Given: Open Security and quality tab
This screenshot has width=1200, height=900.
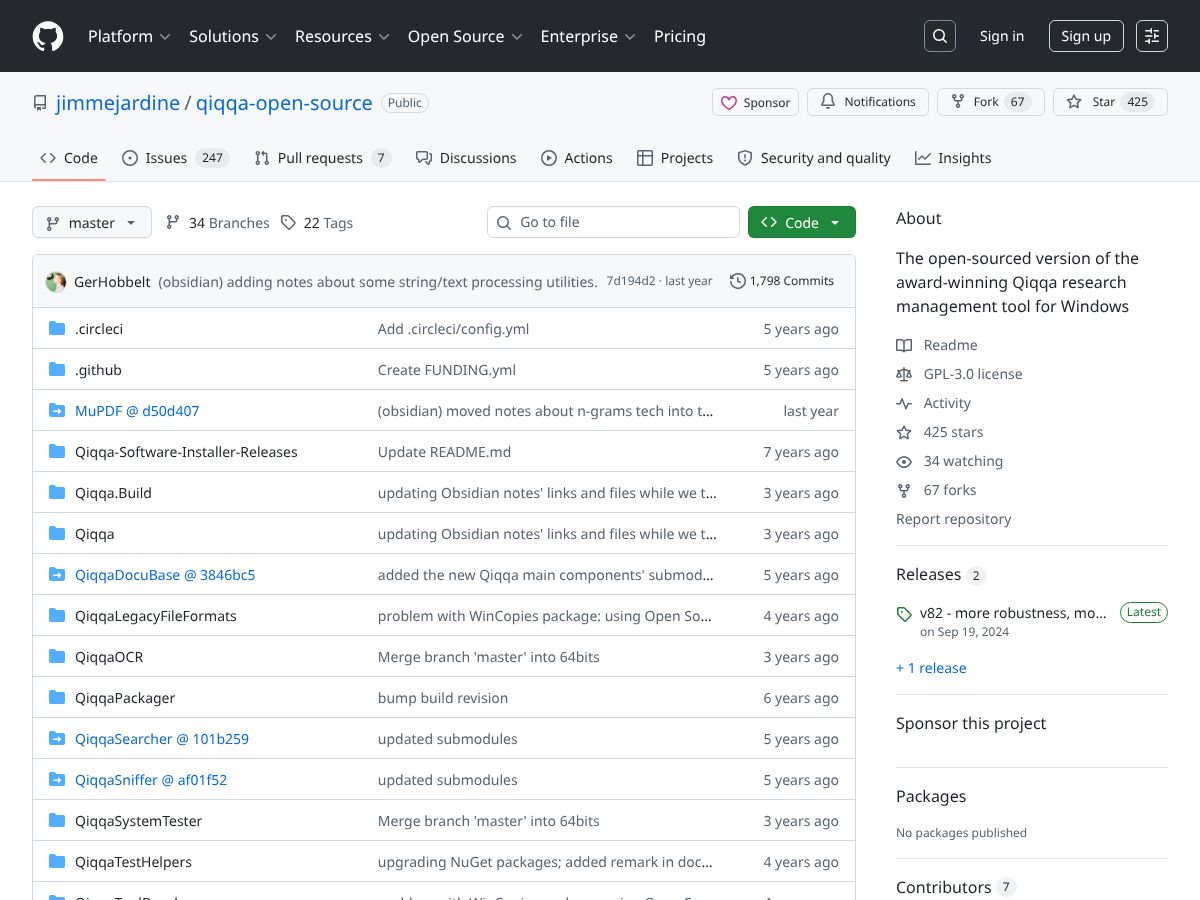Looking at the screenshot, I should point(814,158).
